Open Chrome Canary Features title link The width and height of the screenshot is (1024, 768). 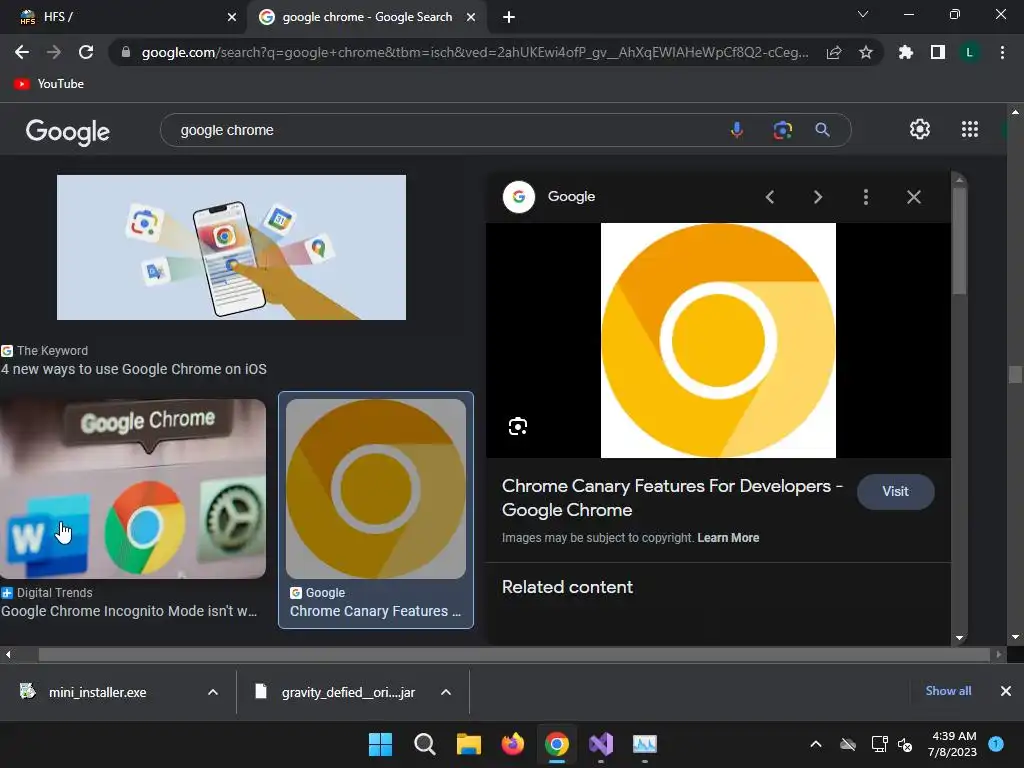tap(672, 498)
